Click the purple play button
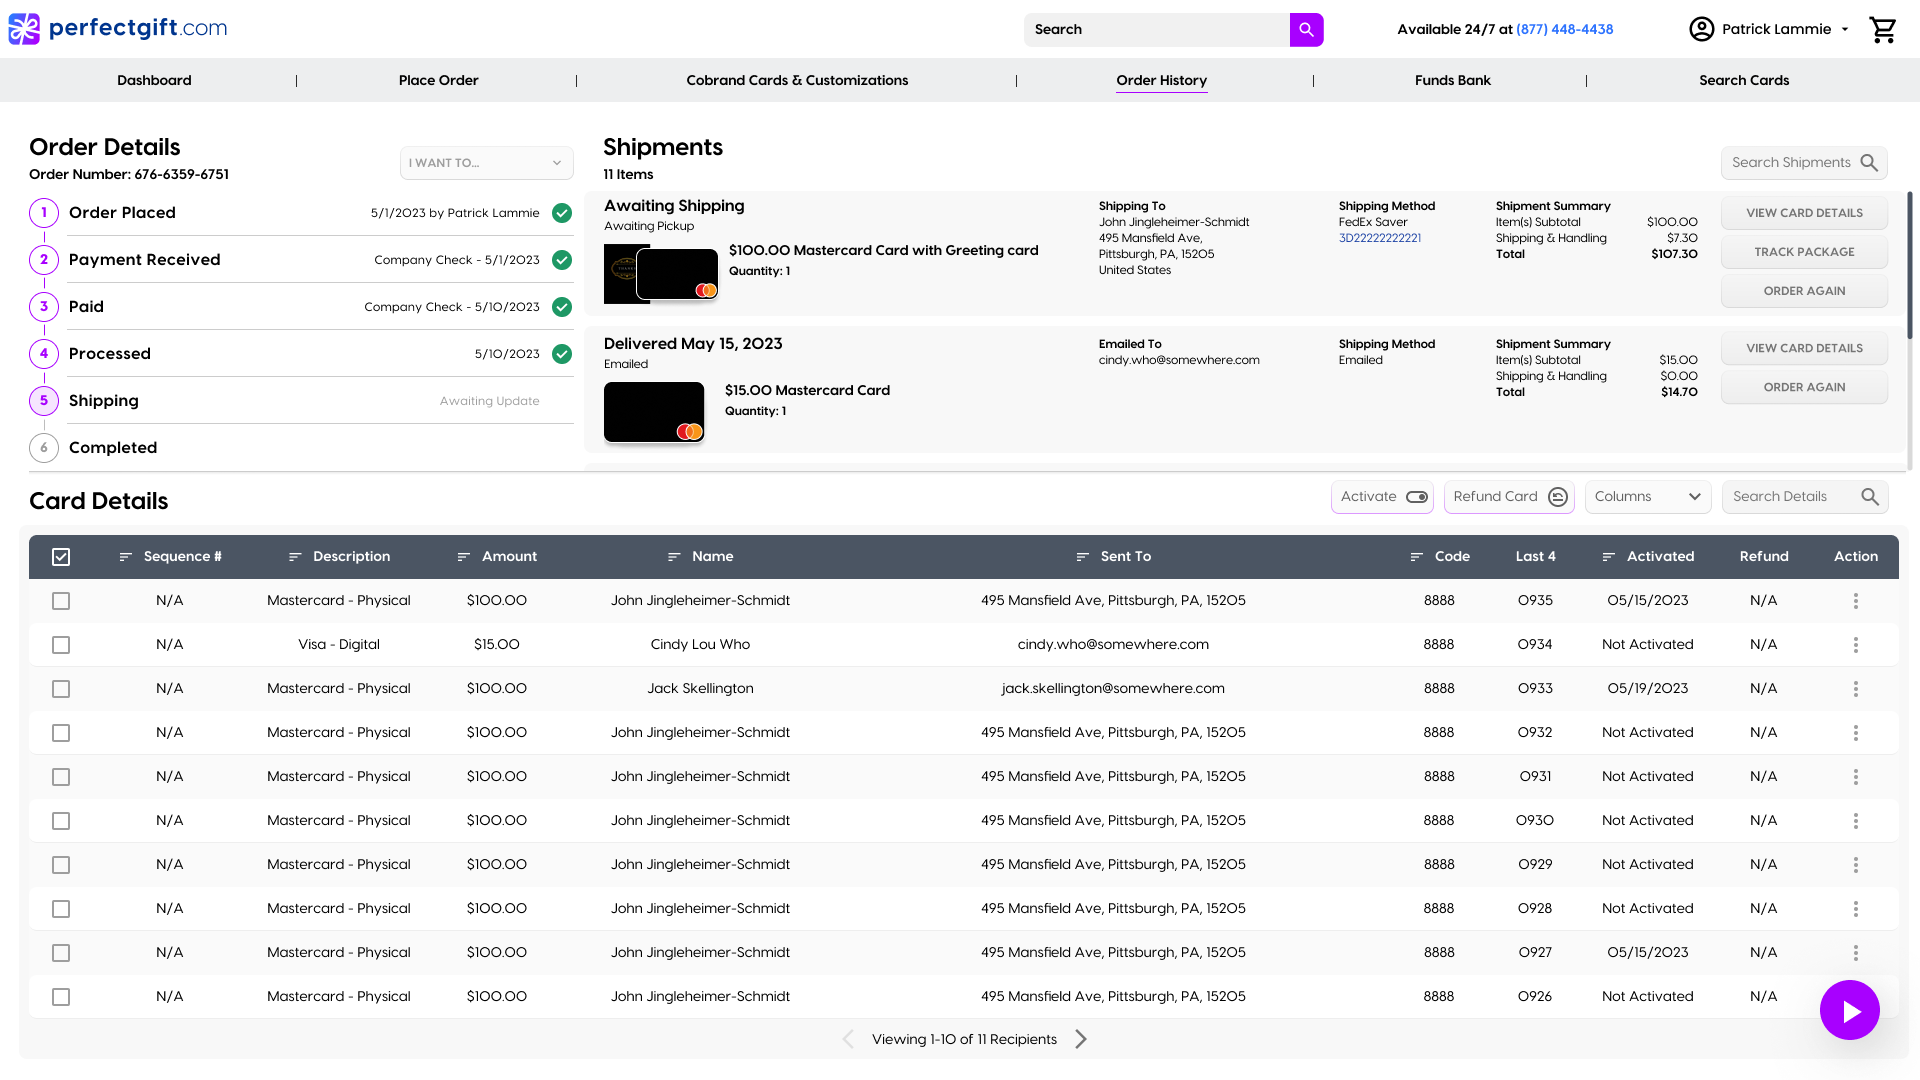 click(1849, 1011)
